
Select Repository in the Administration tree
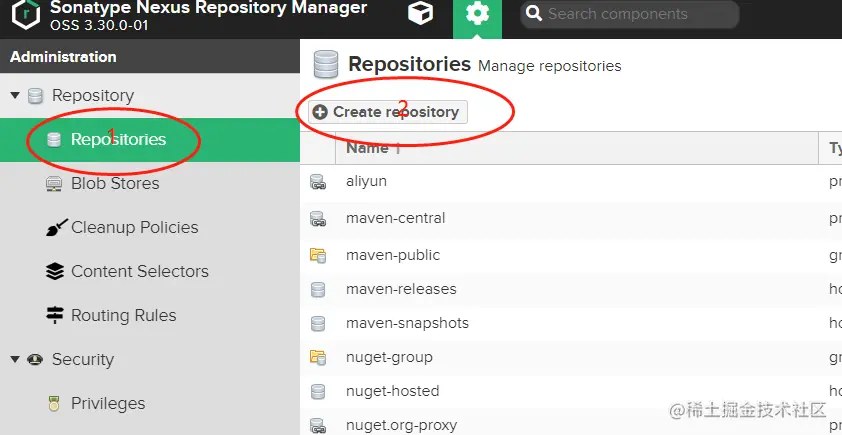click(x=93, y=96)
